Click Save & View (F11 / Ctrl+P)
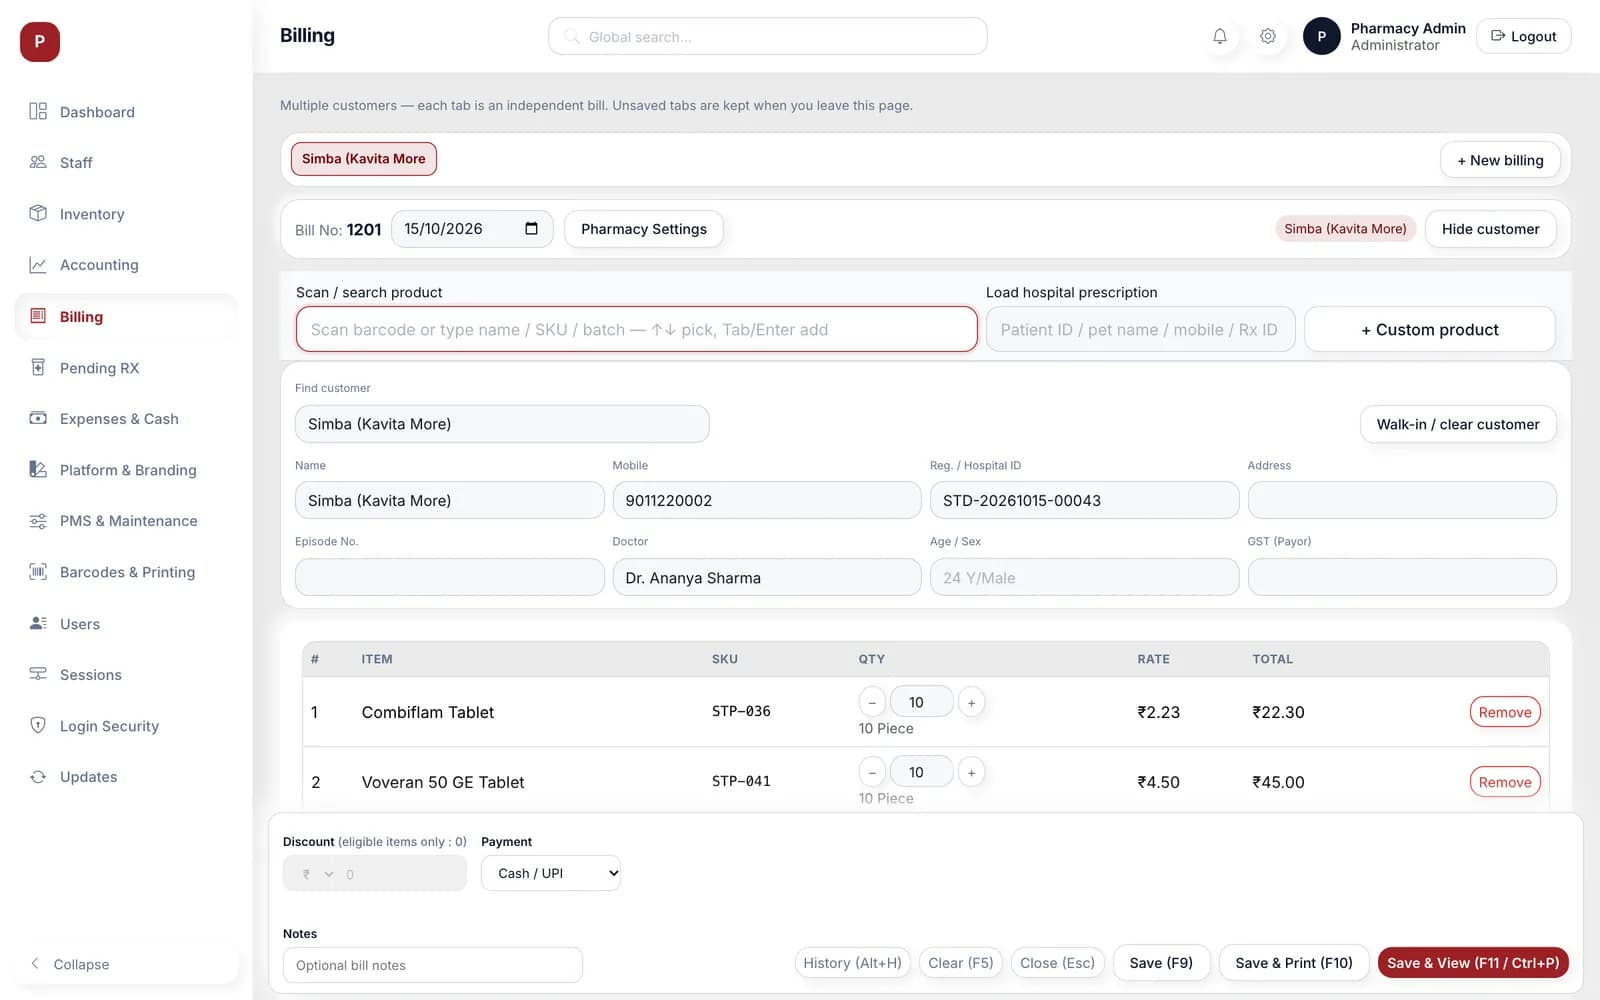 click(x=1473, y=963)
